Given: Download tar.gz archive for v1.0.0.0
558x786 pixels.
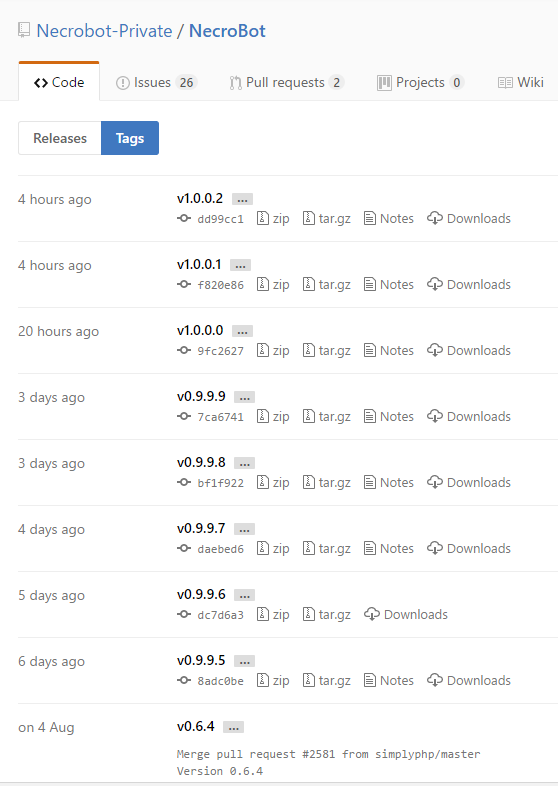Looking at the screenshot, I should (x=326, y=350).
